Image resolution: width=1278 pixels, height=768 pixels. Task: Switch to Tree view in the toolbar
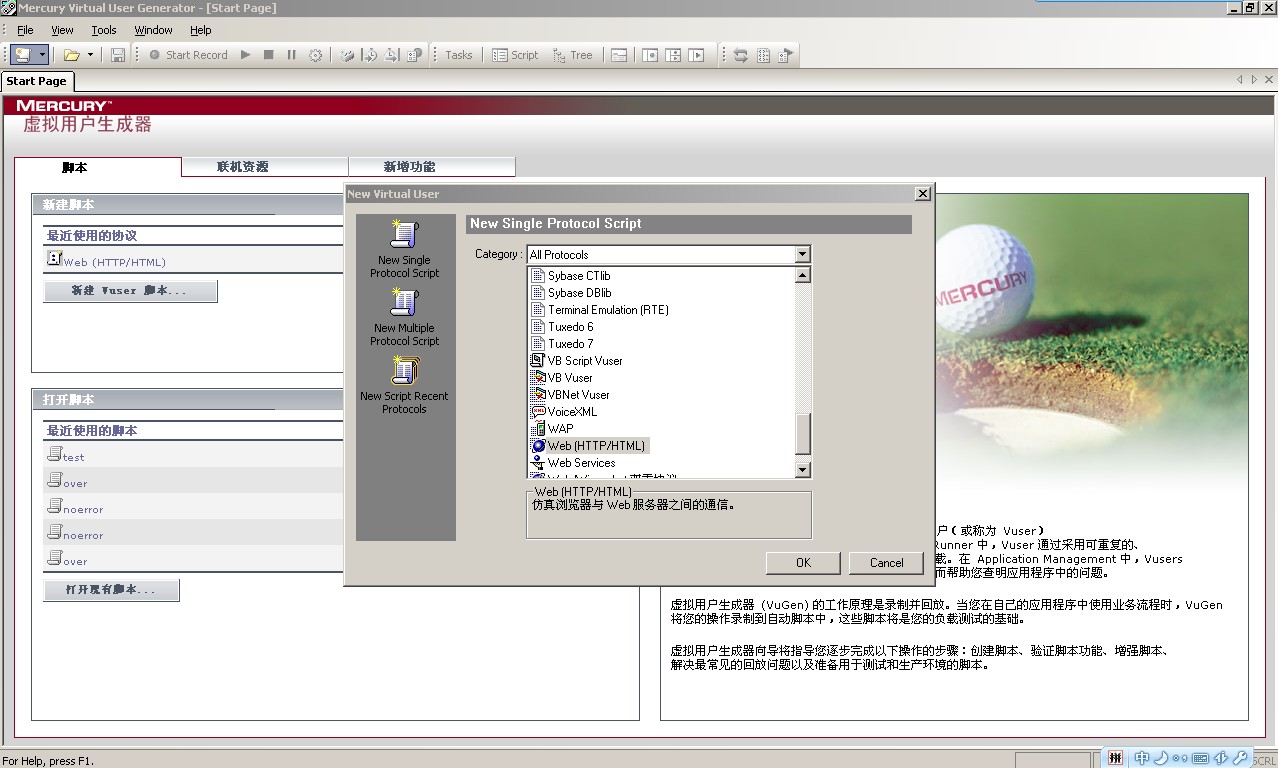[572, 55]
